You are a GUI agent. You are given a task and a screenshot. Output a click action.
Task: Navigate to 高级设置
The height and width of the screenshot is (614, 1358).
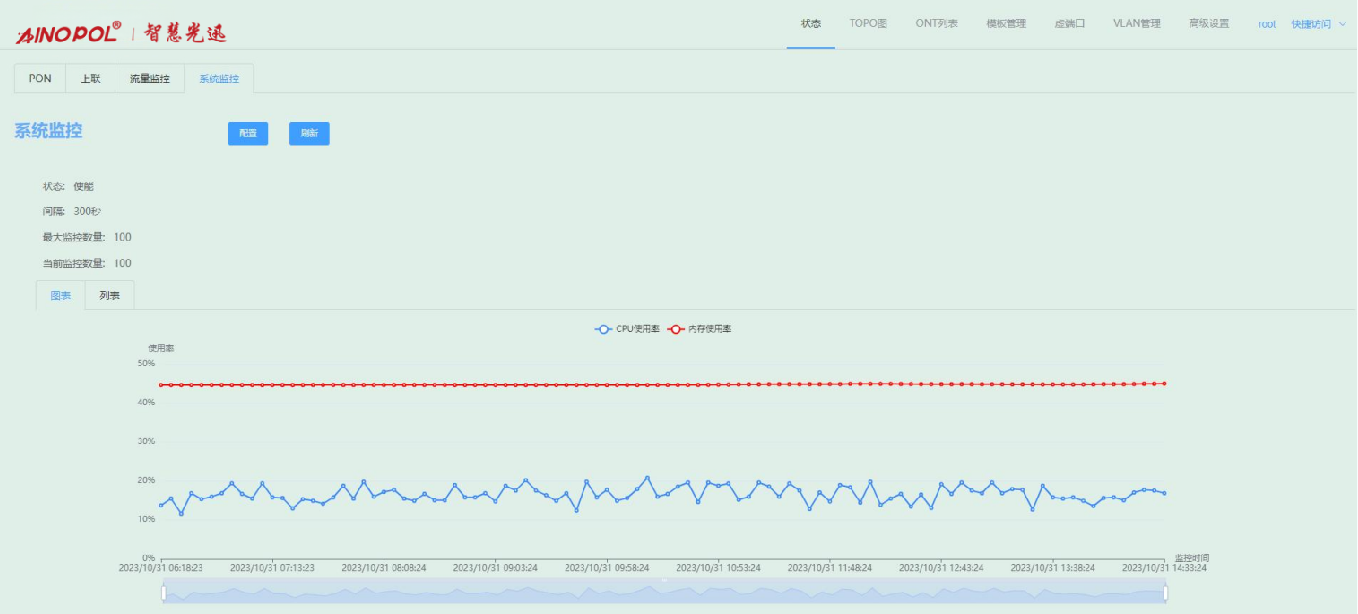click(x=1208, y=24)
